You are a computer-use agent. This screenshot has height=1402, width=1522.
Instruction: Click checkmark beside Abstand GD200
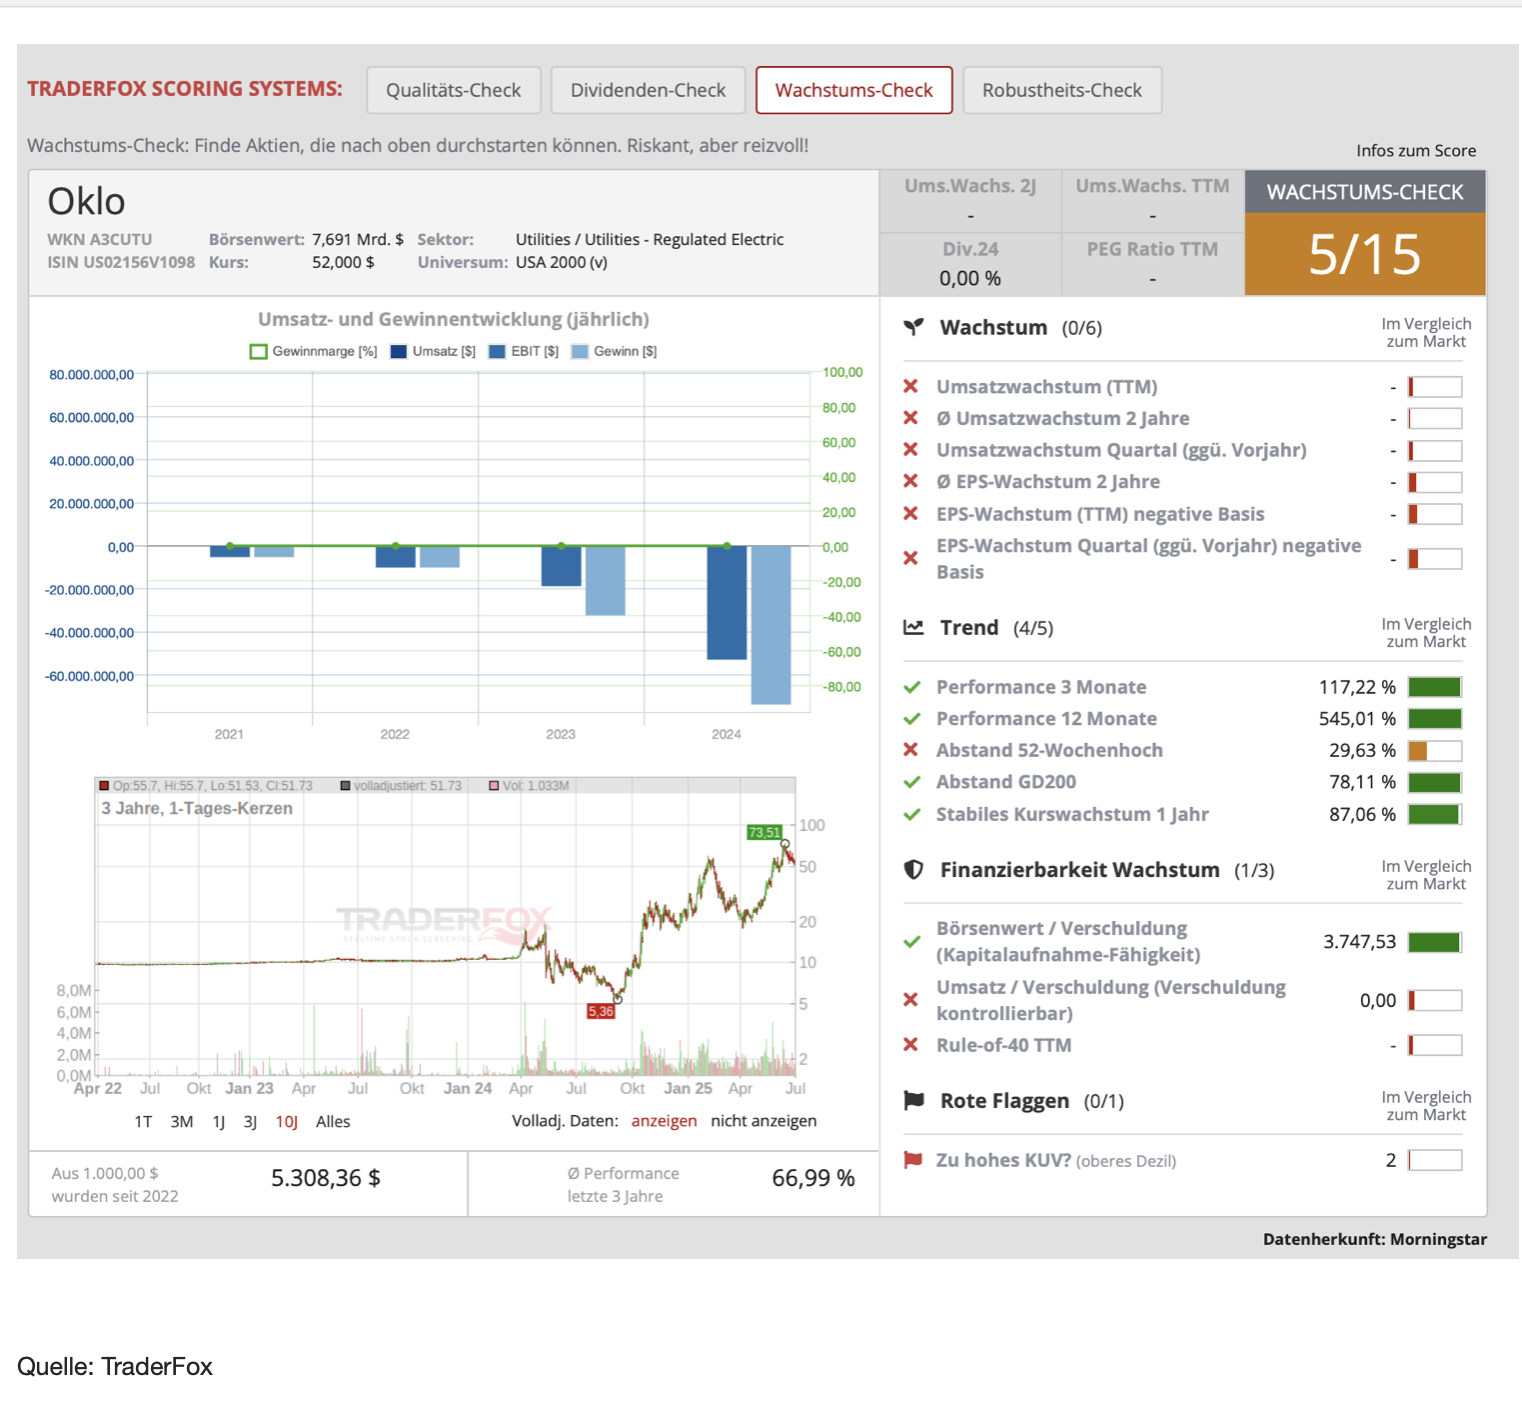pyautogui.click(x=912, y=782)
